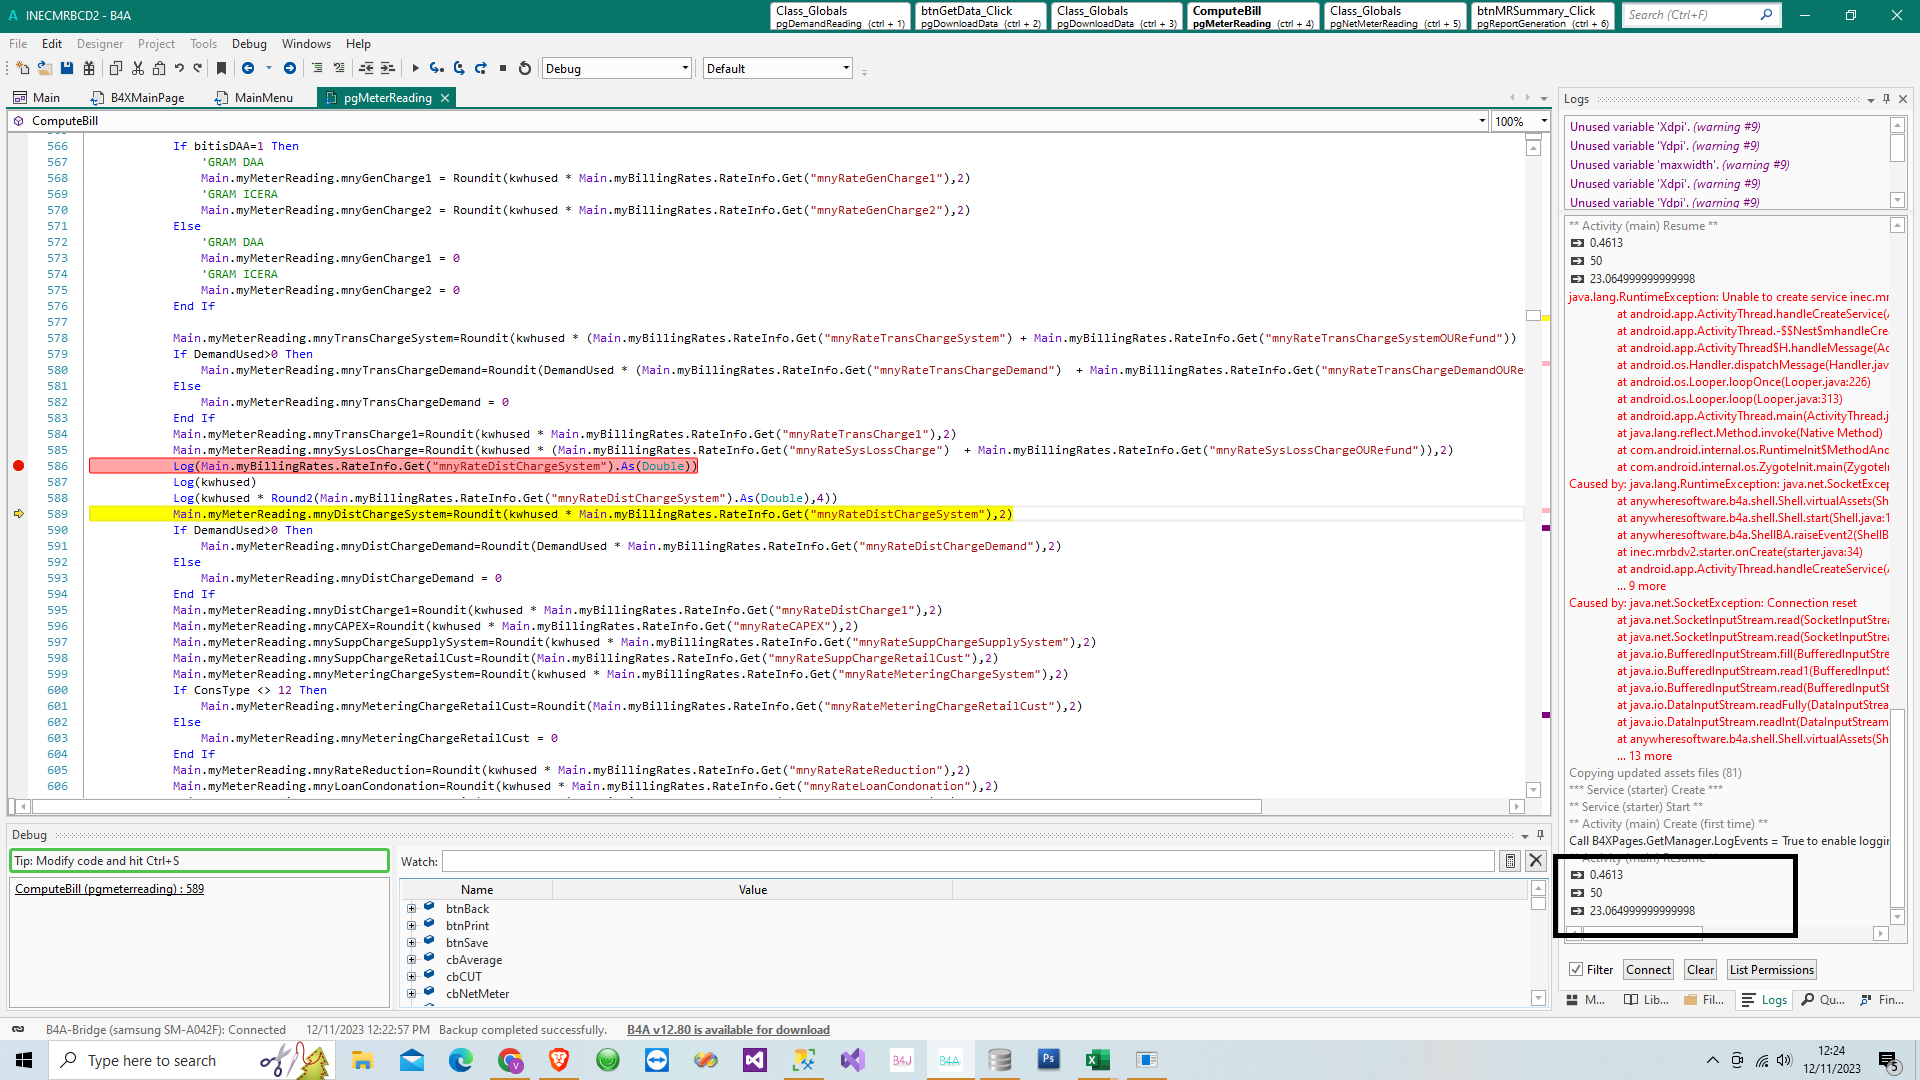Remove the breakpoint on line 586

tap(18, 466)
